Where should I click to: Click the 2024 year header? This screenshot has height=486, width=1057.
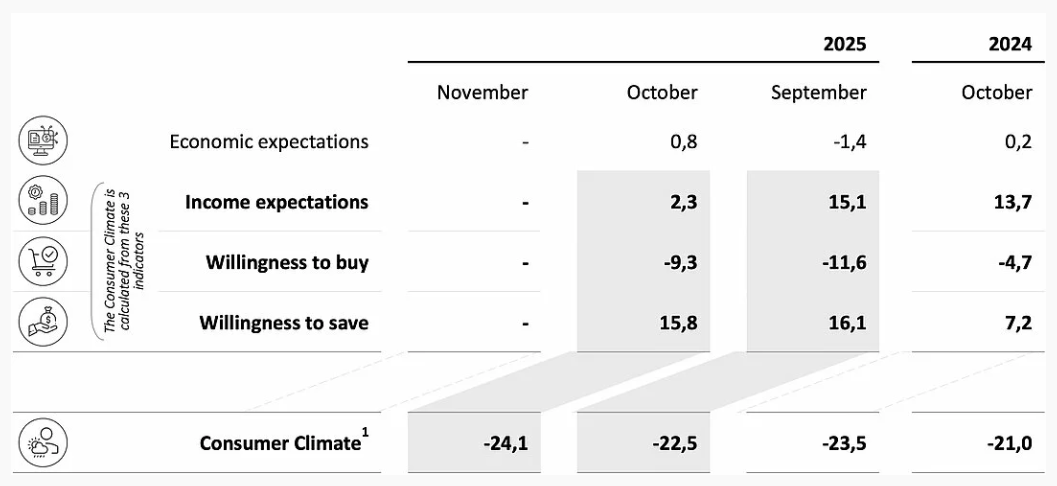point(1009,44)
